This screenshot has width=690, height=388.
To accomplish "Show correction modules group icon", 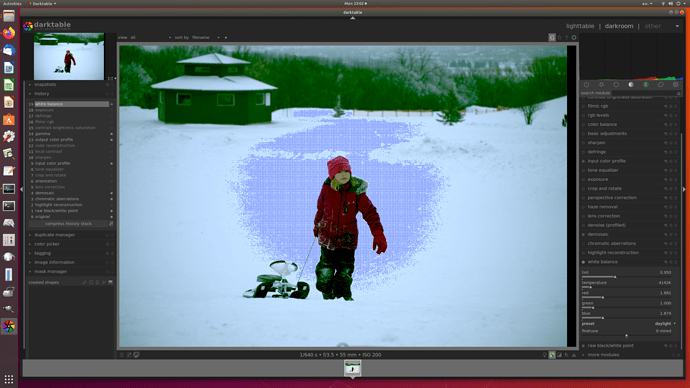I will click(661, 84).
